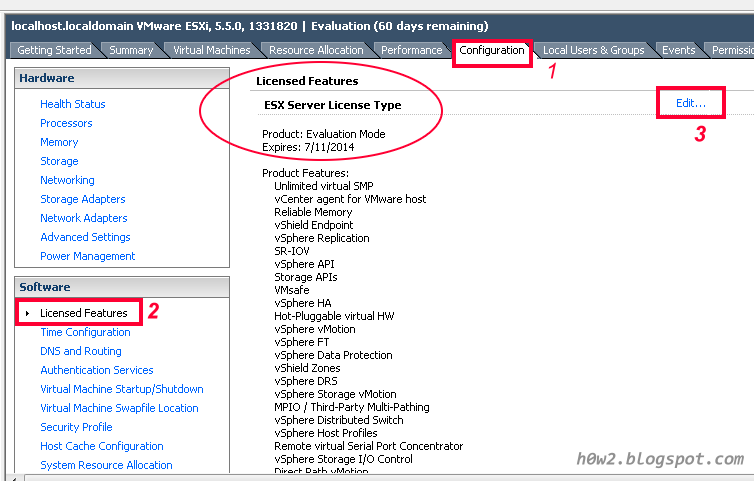View the Memory settings link
The width and height of the screenshot is (754, 481).
(x=59, y=142)
